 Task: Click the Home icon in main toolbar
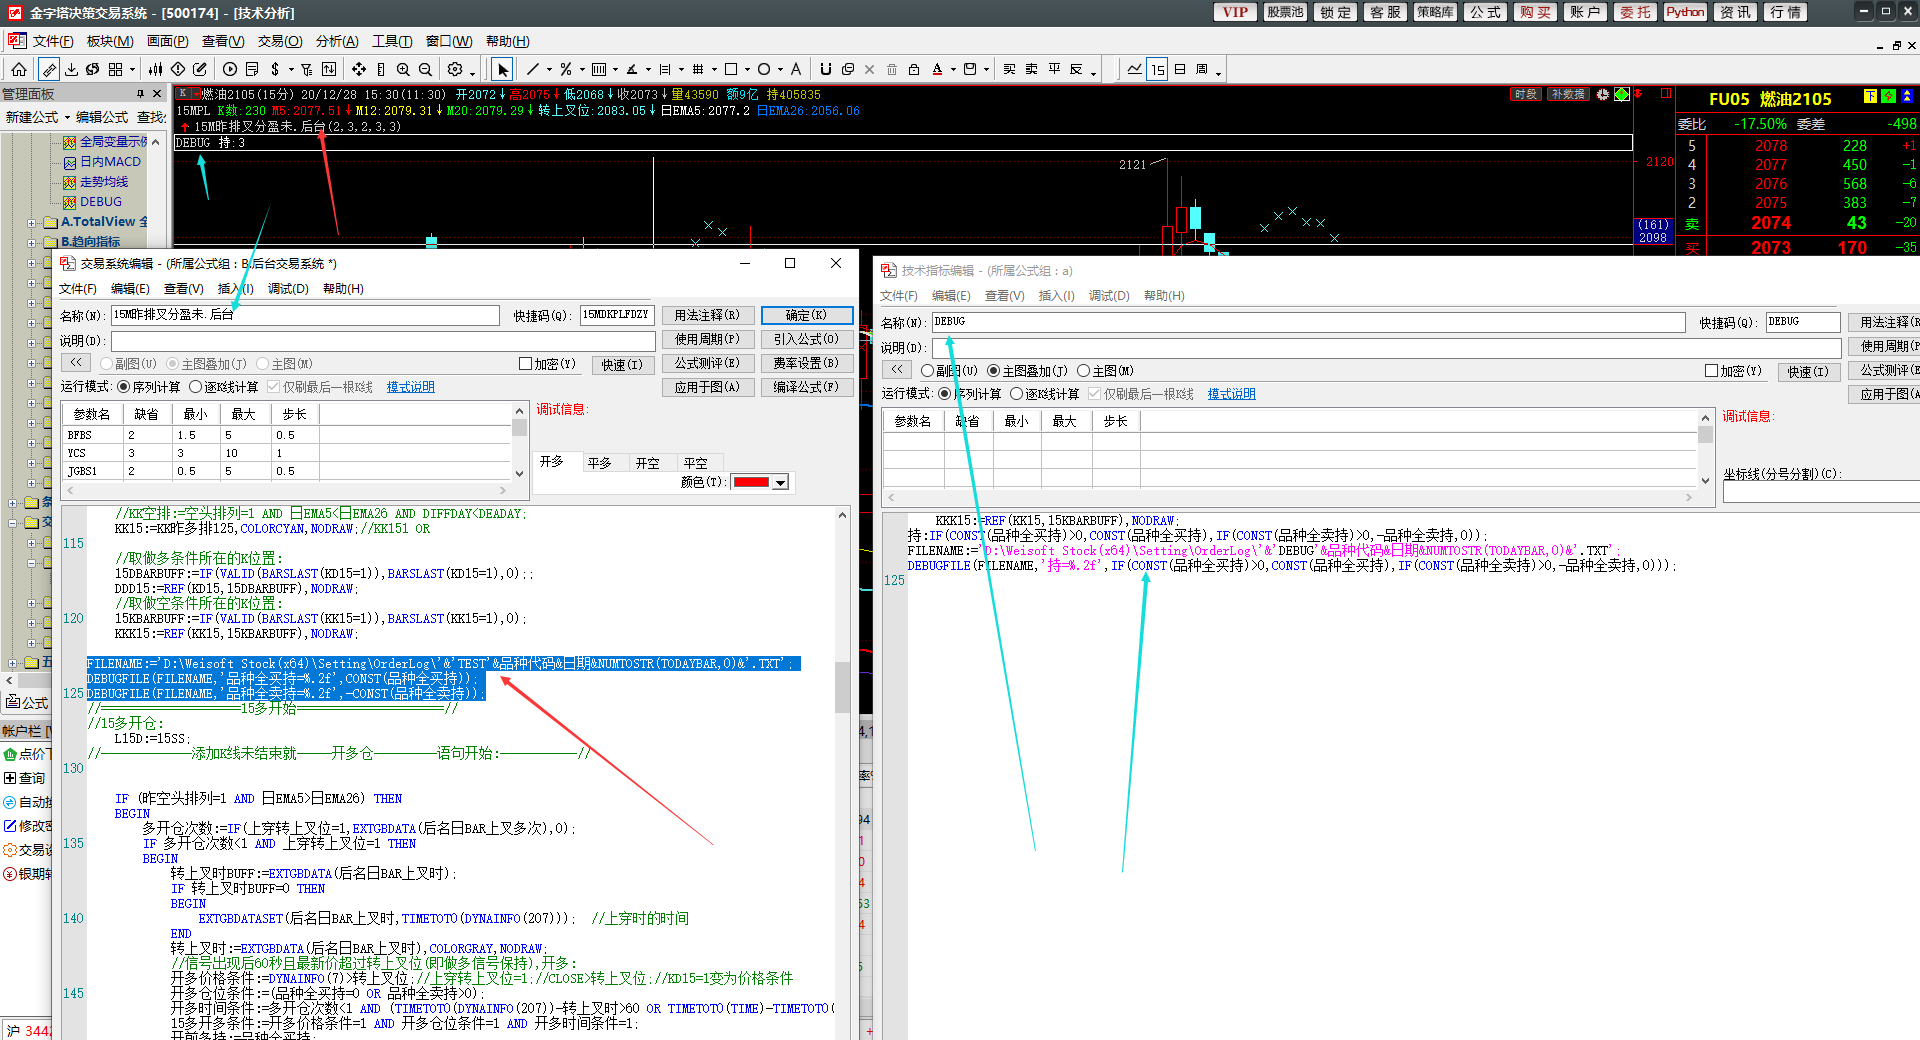coord(19,69)
